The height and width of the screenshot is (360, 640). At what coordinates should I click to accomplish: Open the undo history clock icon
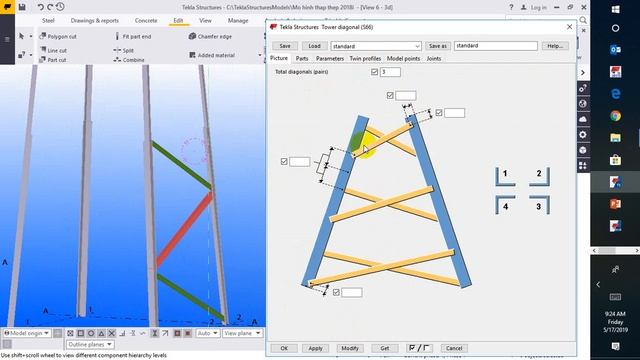coord(60,7)
